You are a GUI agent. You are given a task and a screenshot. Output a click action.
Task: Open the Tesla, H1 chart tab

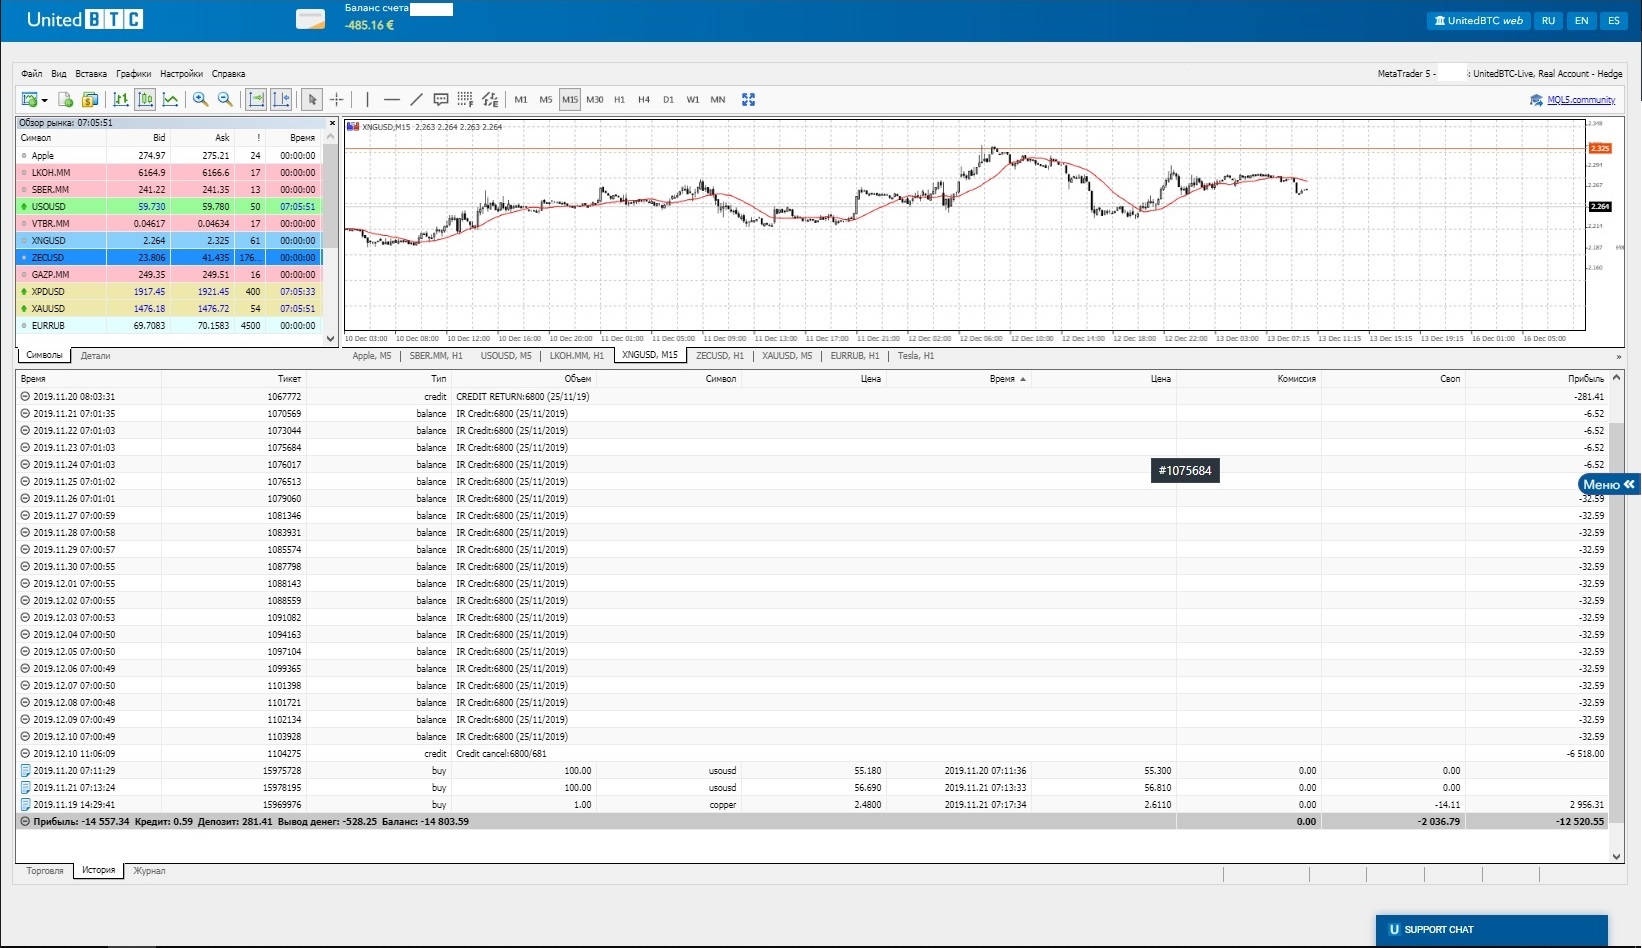coord(916,356)
